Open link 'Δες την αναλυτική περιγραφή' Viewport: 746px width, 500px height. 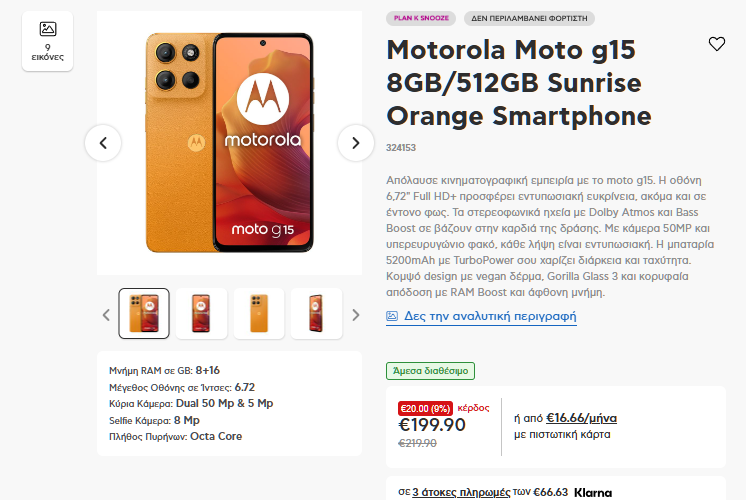pyautogui.click(x=490, y=316)
